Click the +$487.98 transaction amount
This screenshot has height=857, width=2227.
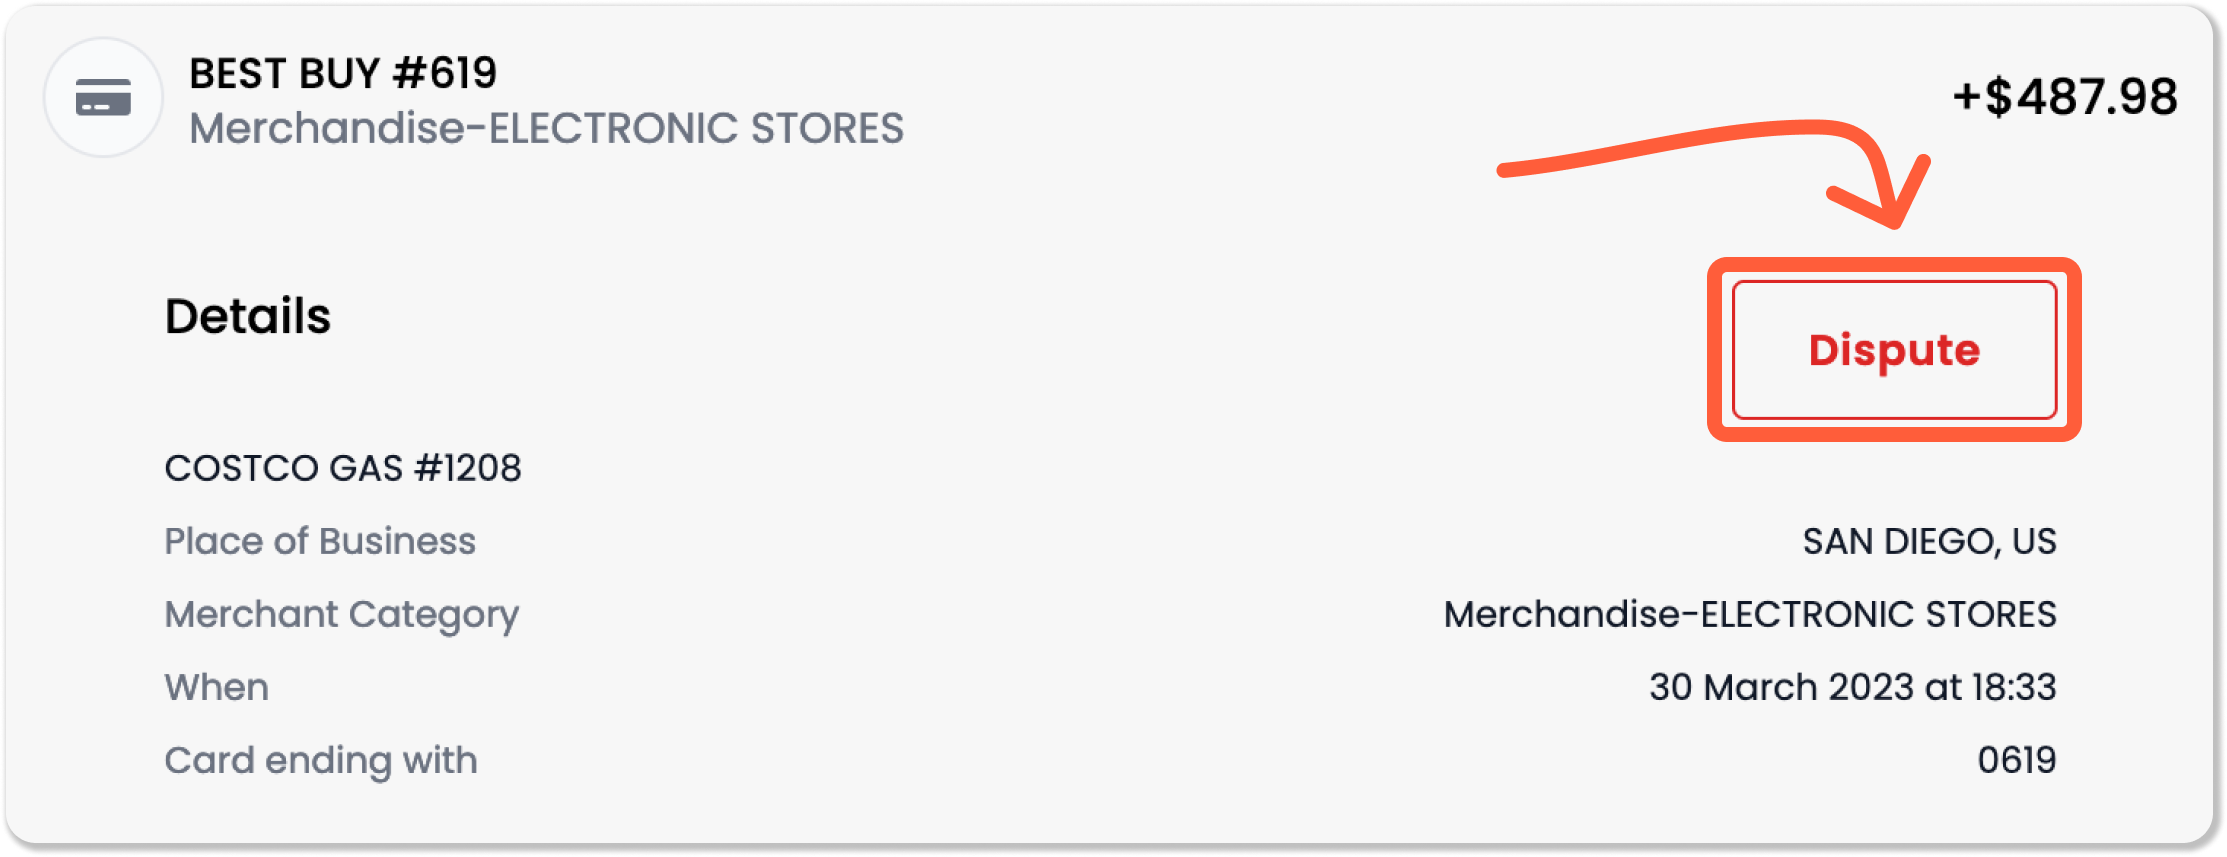[x=2065, y=97]
